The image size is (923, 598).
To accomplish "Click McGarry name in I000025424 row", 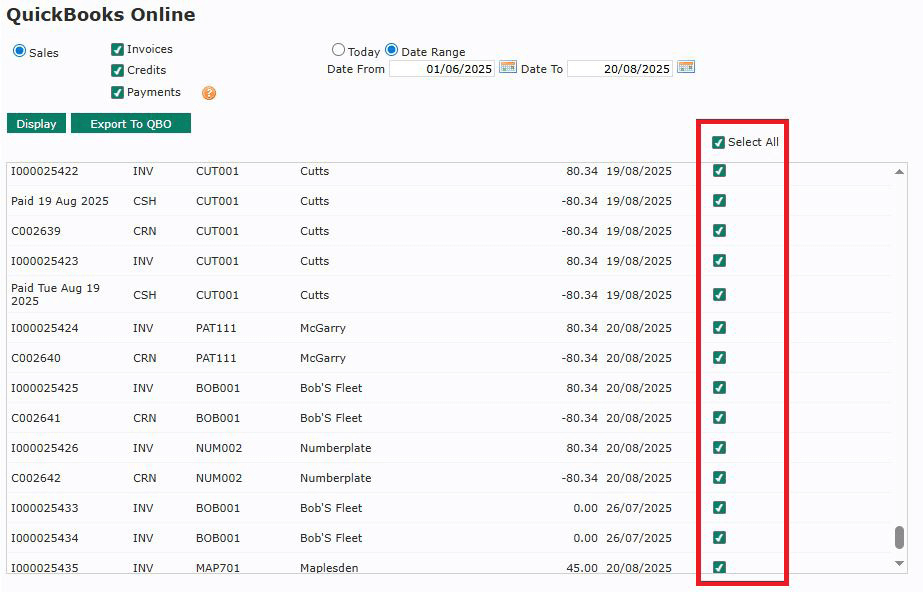I will pos(323,328).
